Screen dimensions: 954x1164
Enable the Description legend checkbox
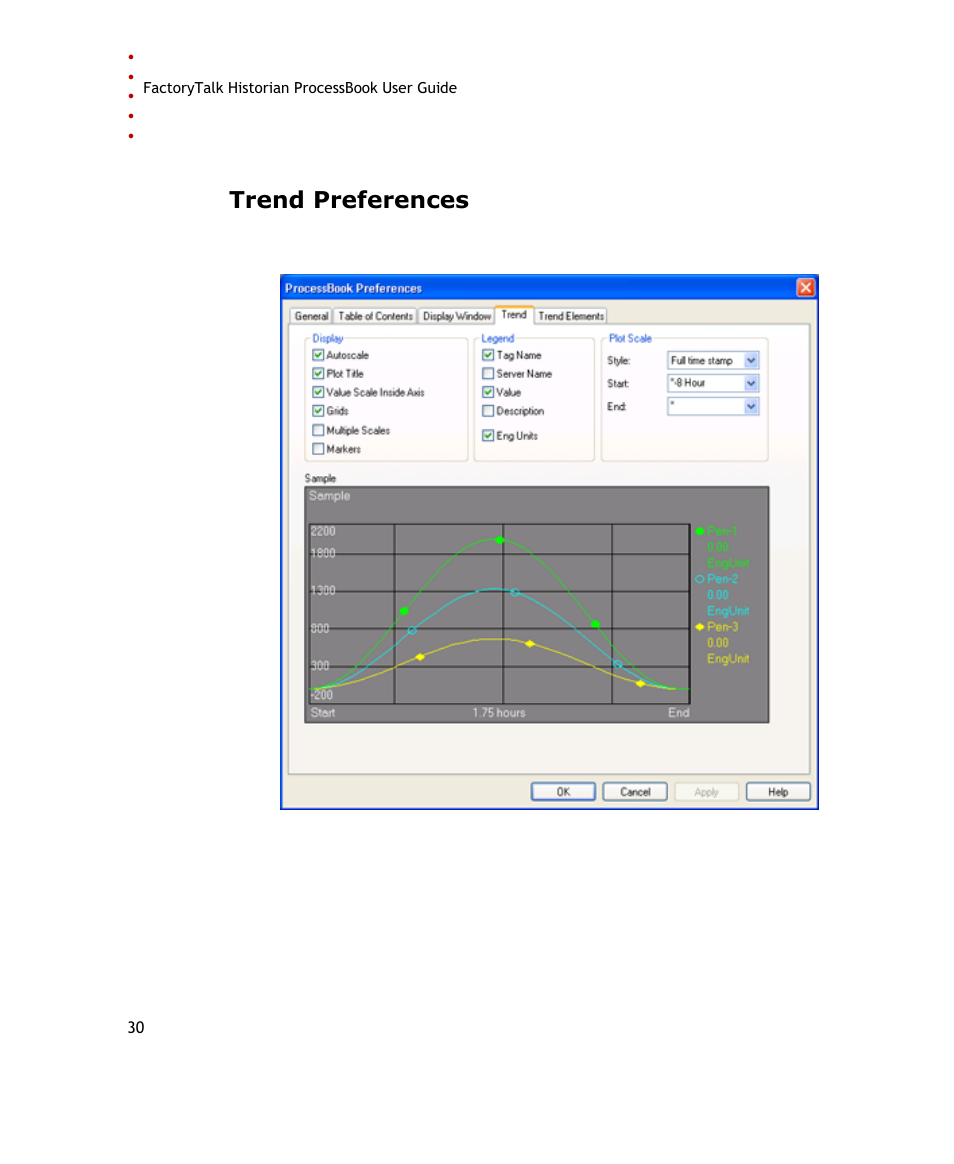point(488,411)
